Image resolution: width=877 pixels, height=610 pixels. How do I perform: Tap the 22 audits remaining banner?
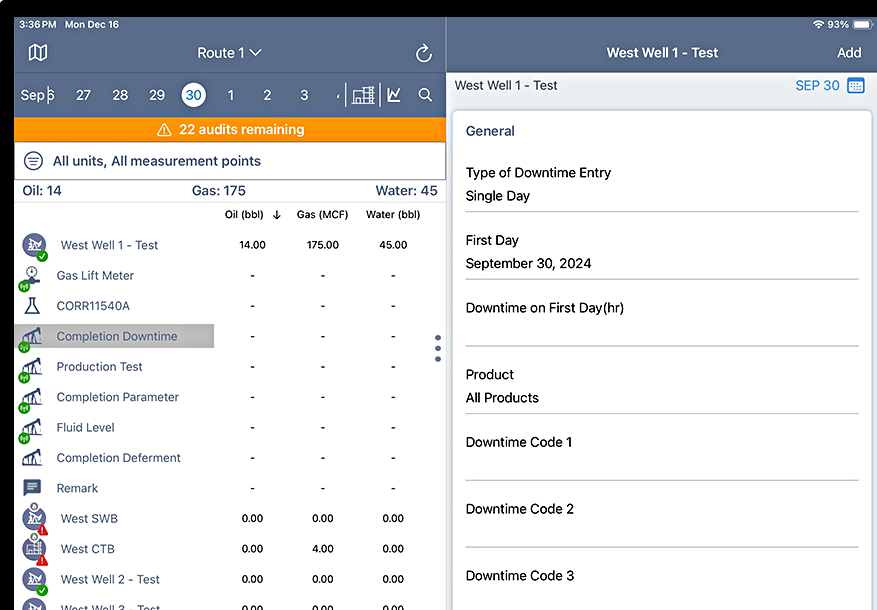(x=228, y=129)
